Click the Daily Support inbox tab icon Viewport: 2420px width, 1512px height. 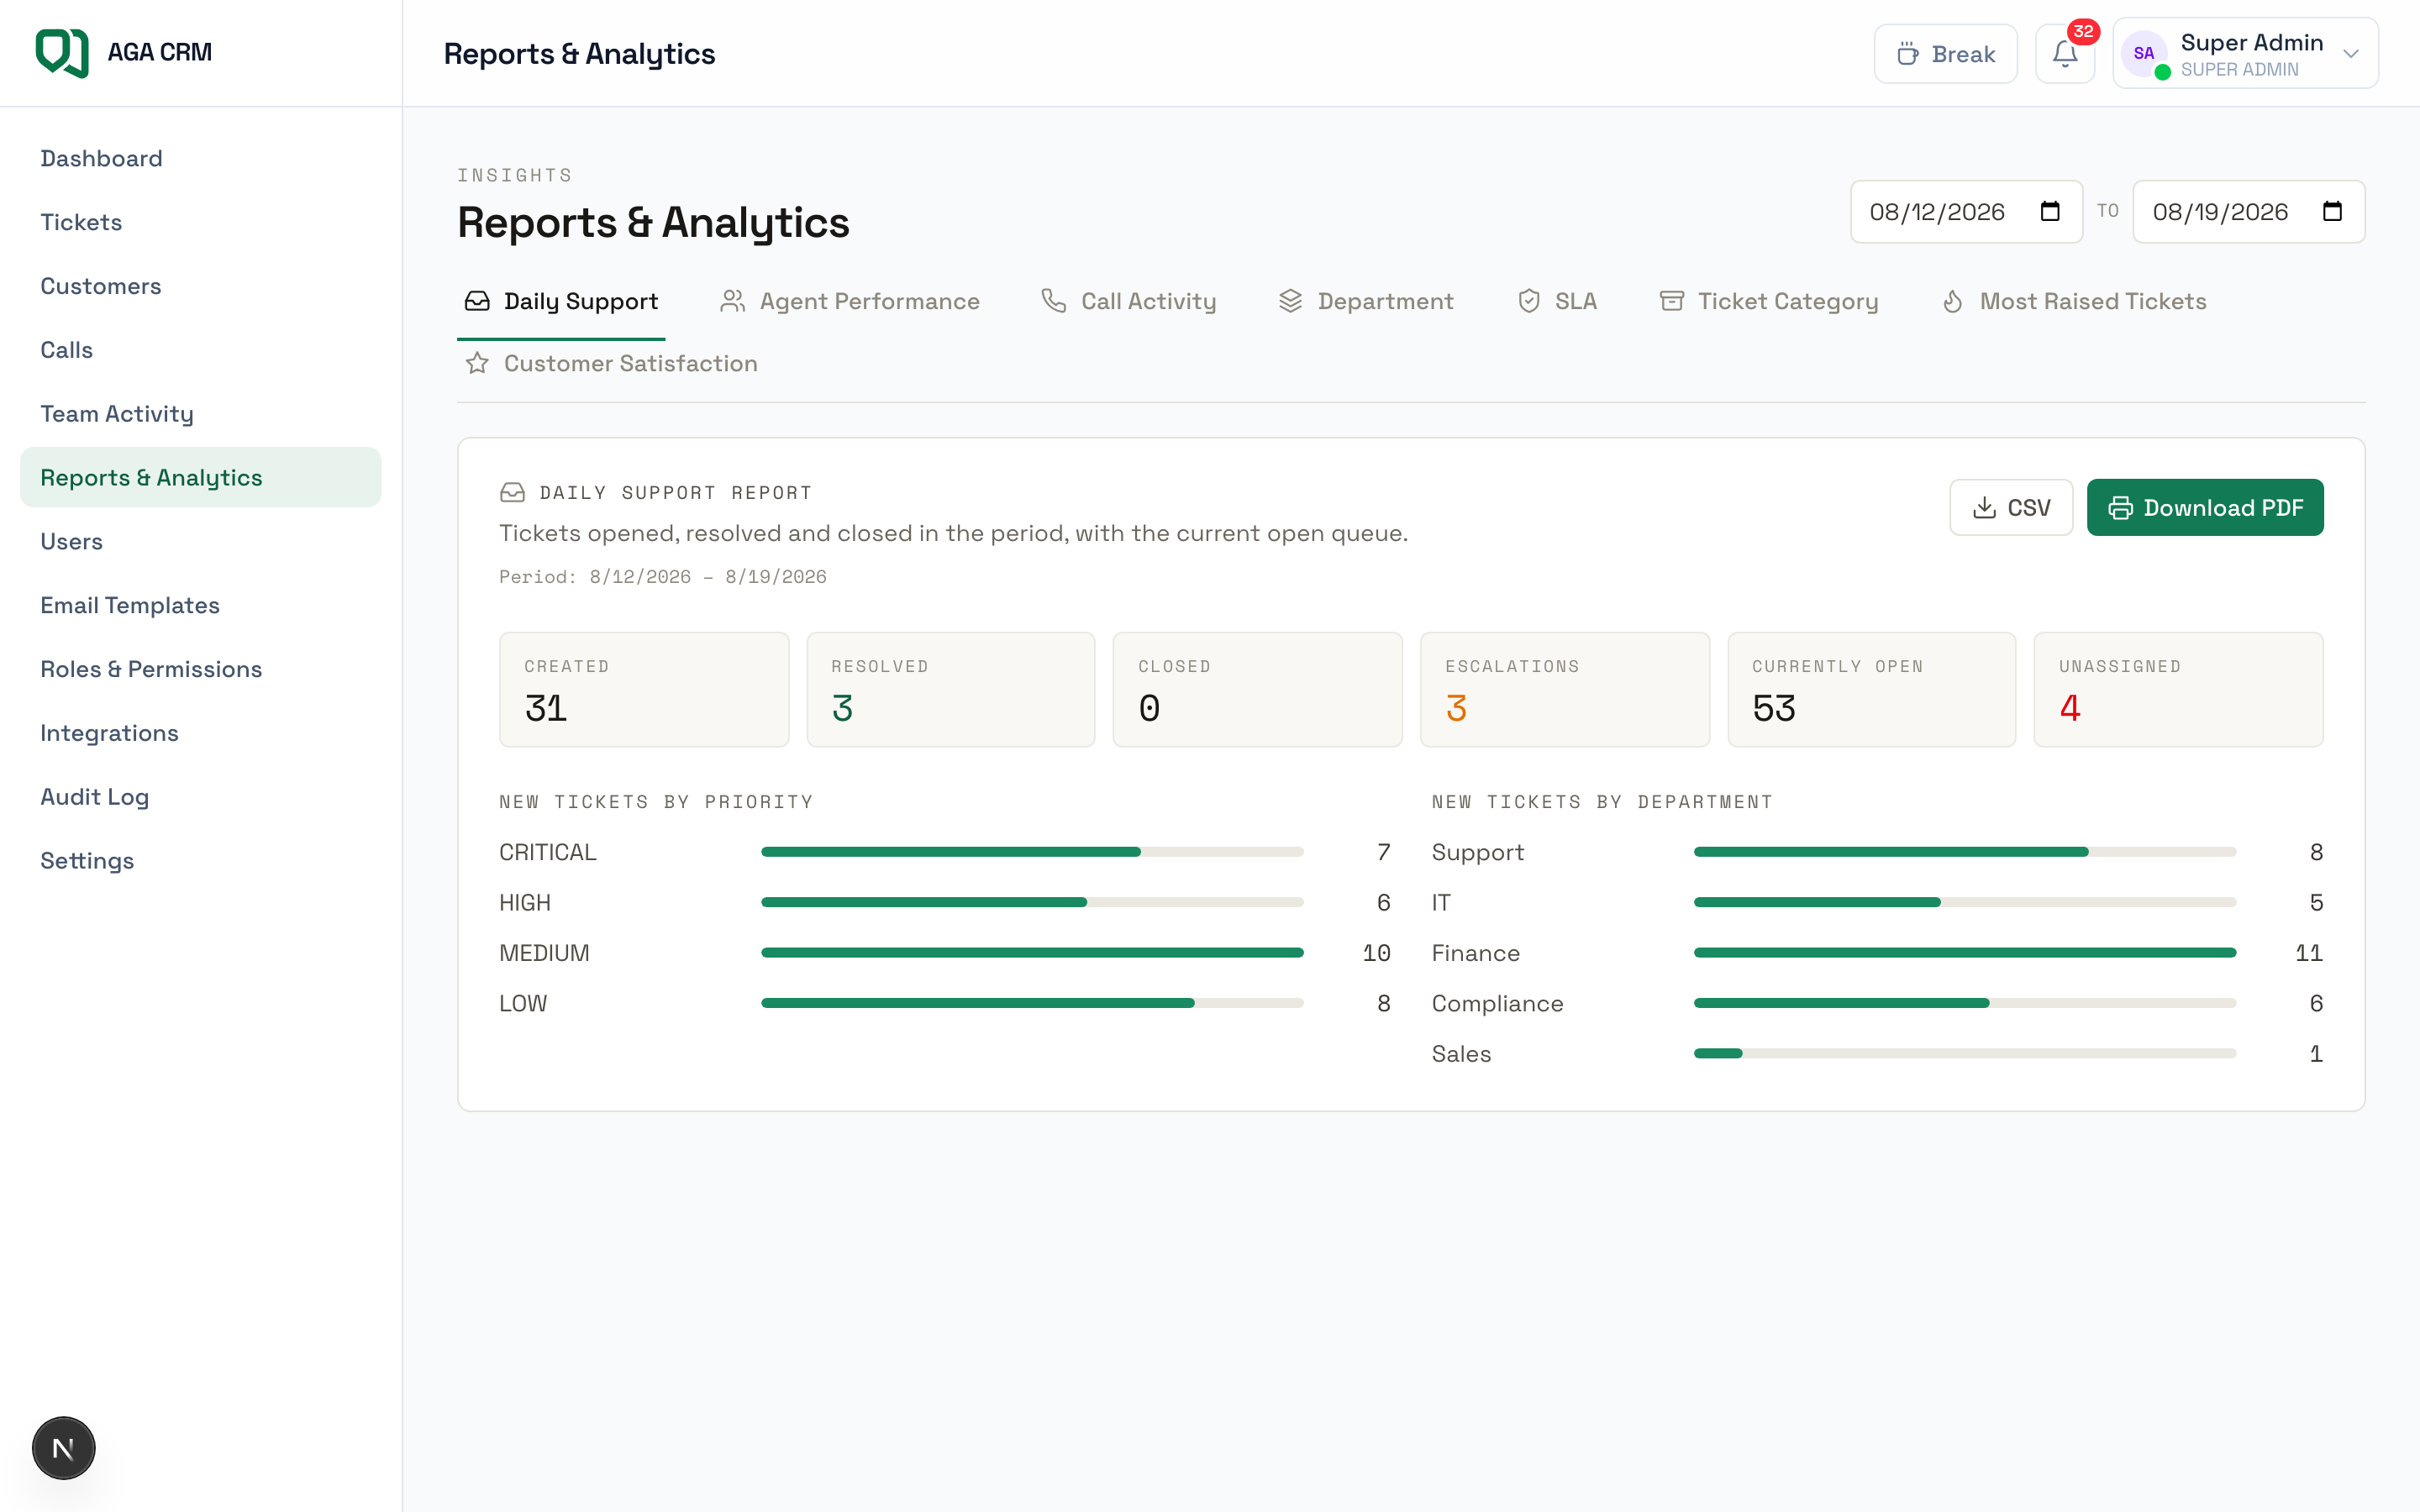click(477, 301)
